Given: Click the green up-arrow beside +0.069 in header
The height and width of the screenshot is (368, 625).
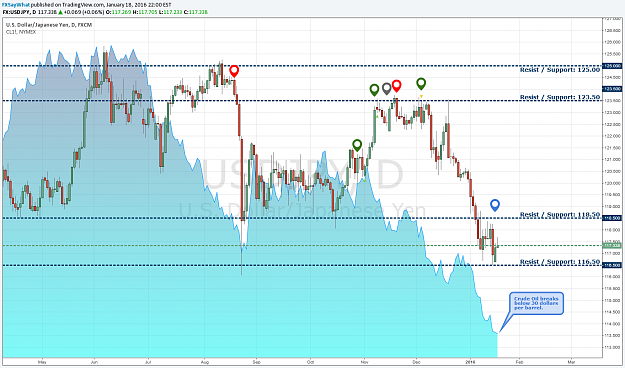Looking at the screenshot, I should (61, 12).
